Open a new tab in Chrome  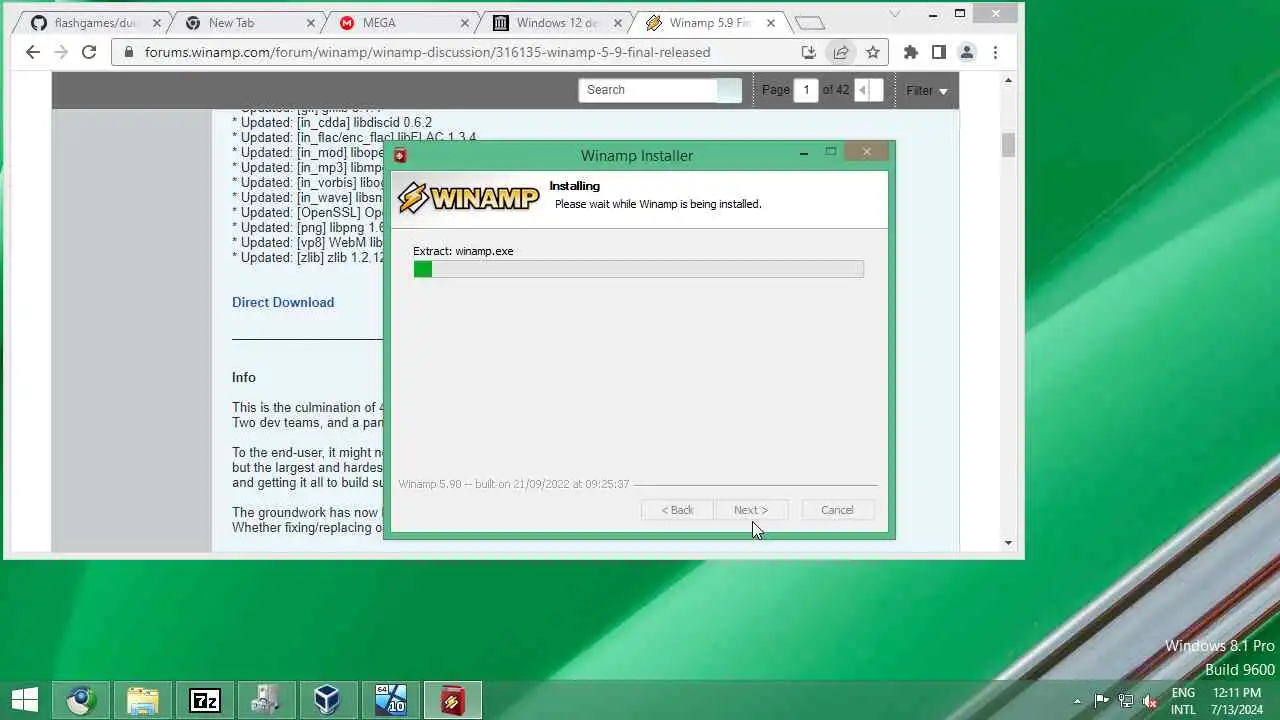pyautogui.click(x=809, y=23)
